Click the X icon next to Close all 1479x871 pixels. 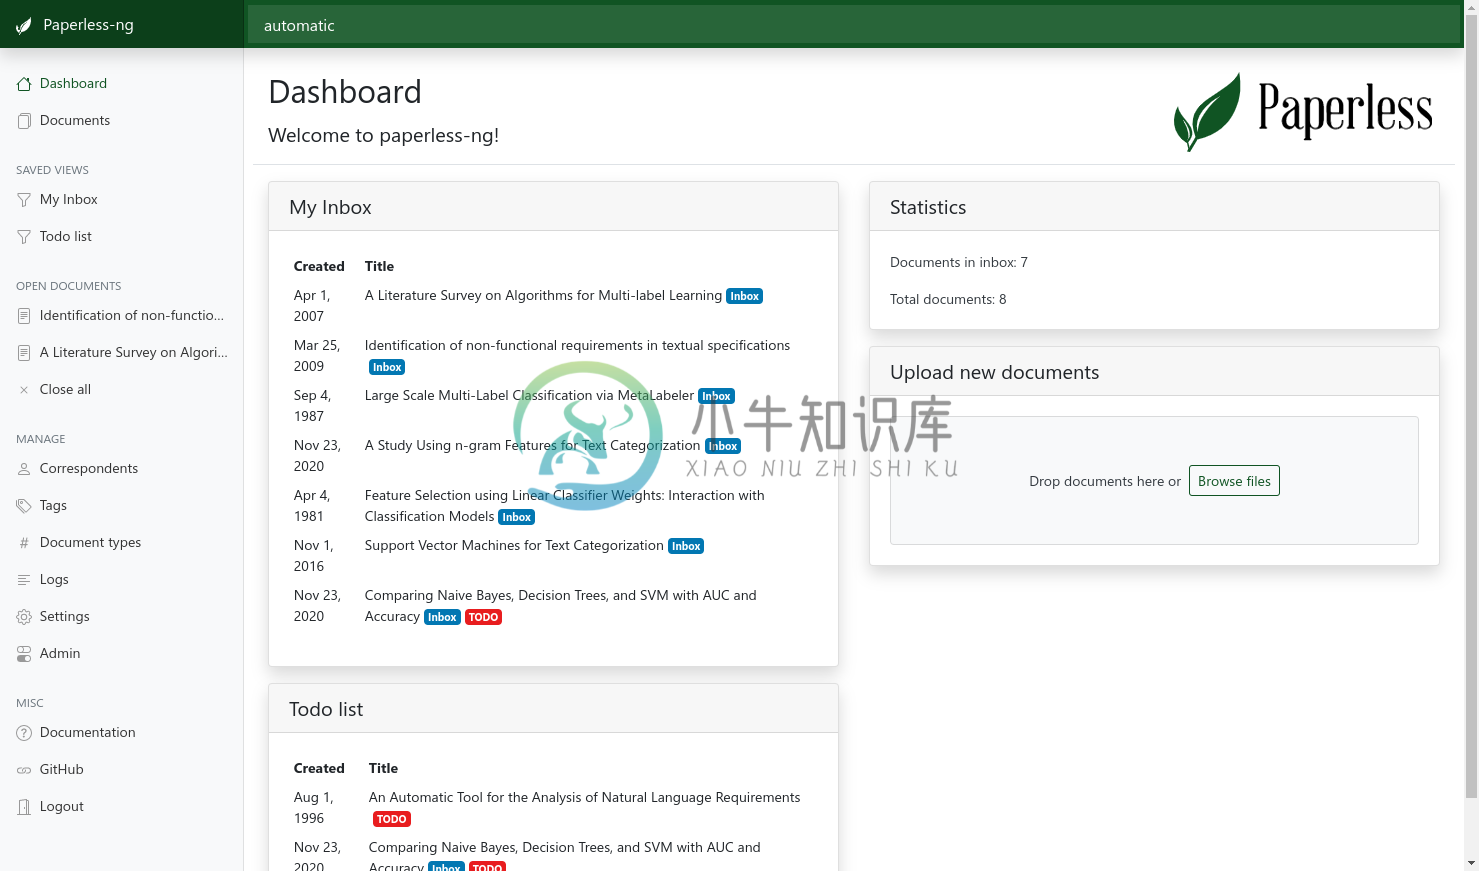tap(24, 390)
